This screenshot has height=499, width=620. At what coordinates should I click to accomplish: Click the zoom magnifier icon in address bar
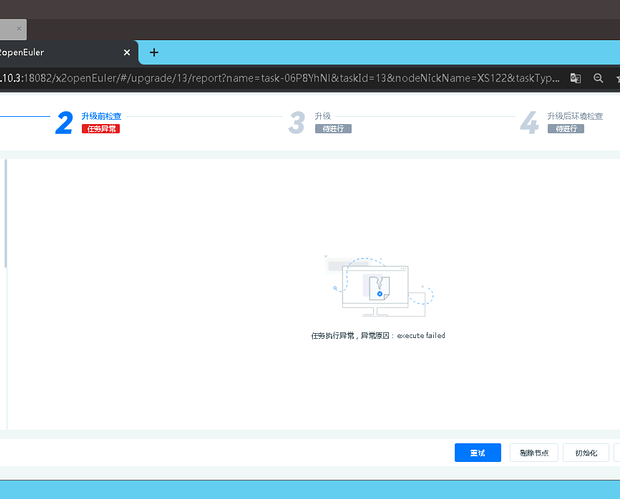click(598, 78)
